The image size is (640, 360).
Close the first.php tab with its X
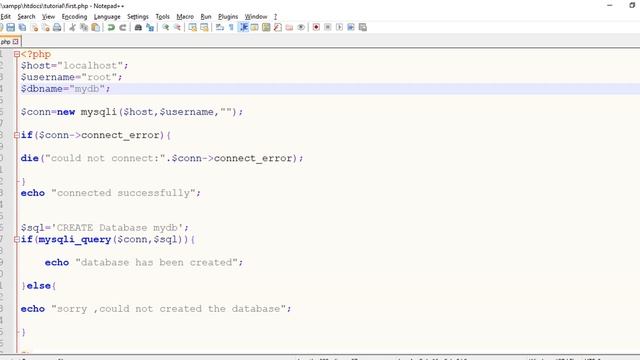coord(16,42)
